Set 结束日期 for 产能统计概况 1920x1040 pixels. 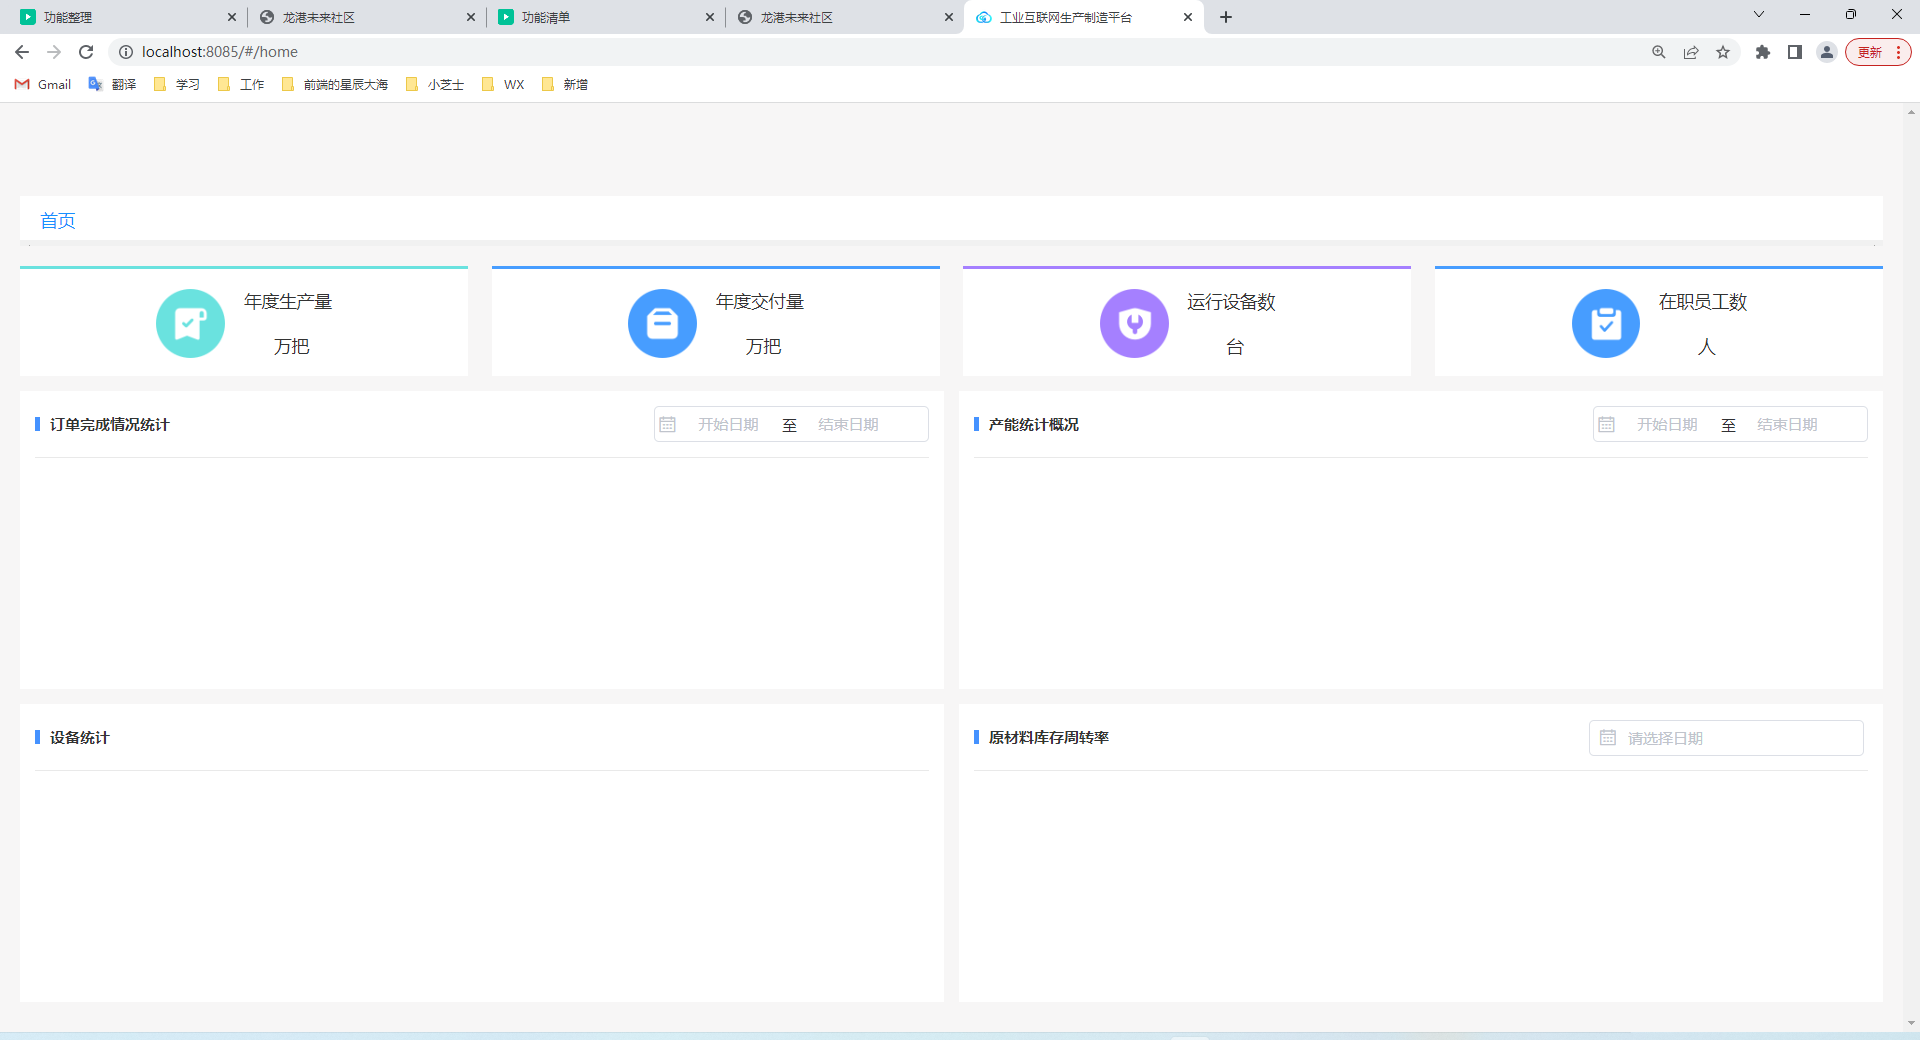tap(1787, 425)
